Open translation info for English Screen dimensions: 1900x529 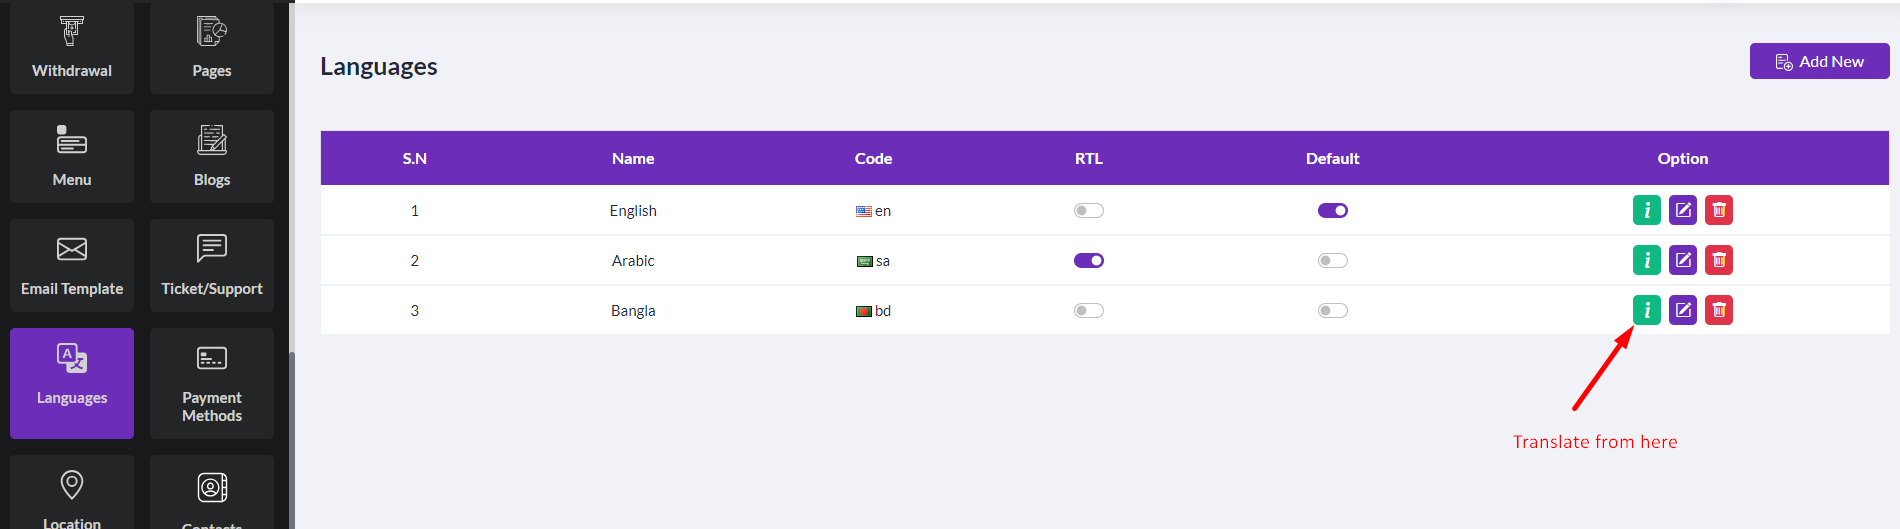pyautogui.click(x=1647, y=210)
